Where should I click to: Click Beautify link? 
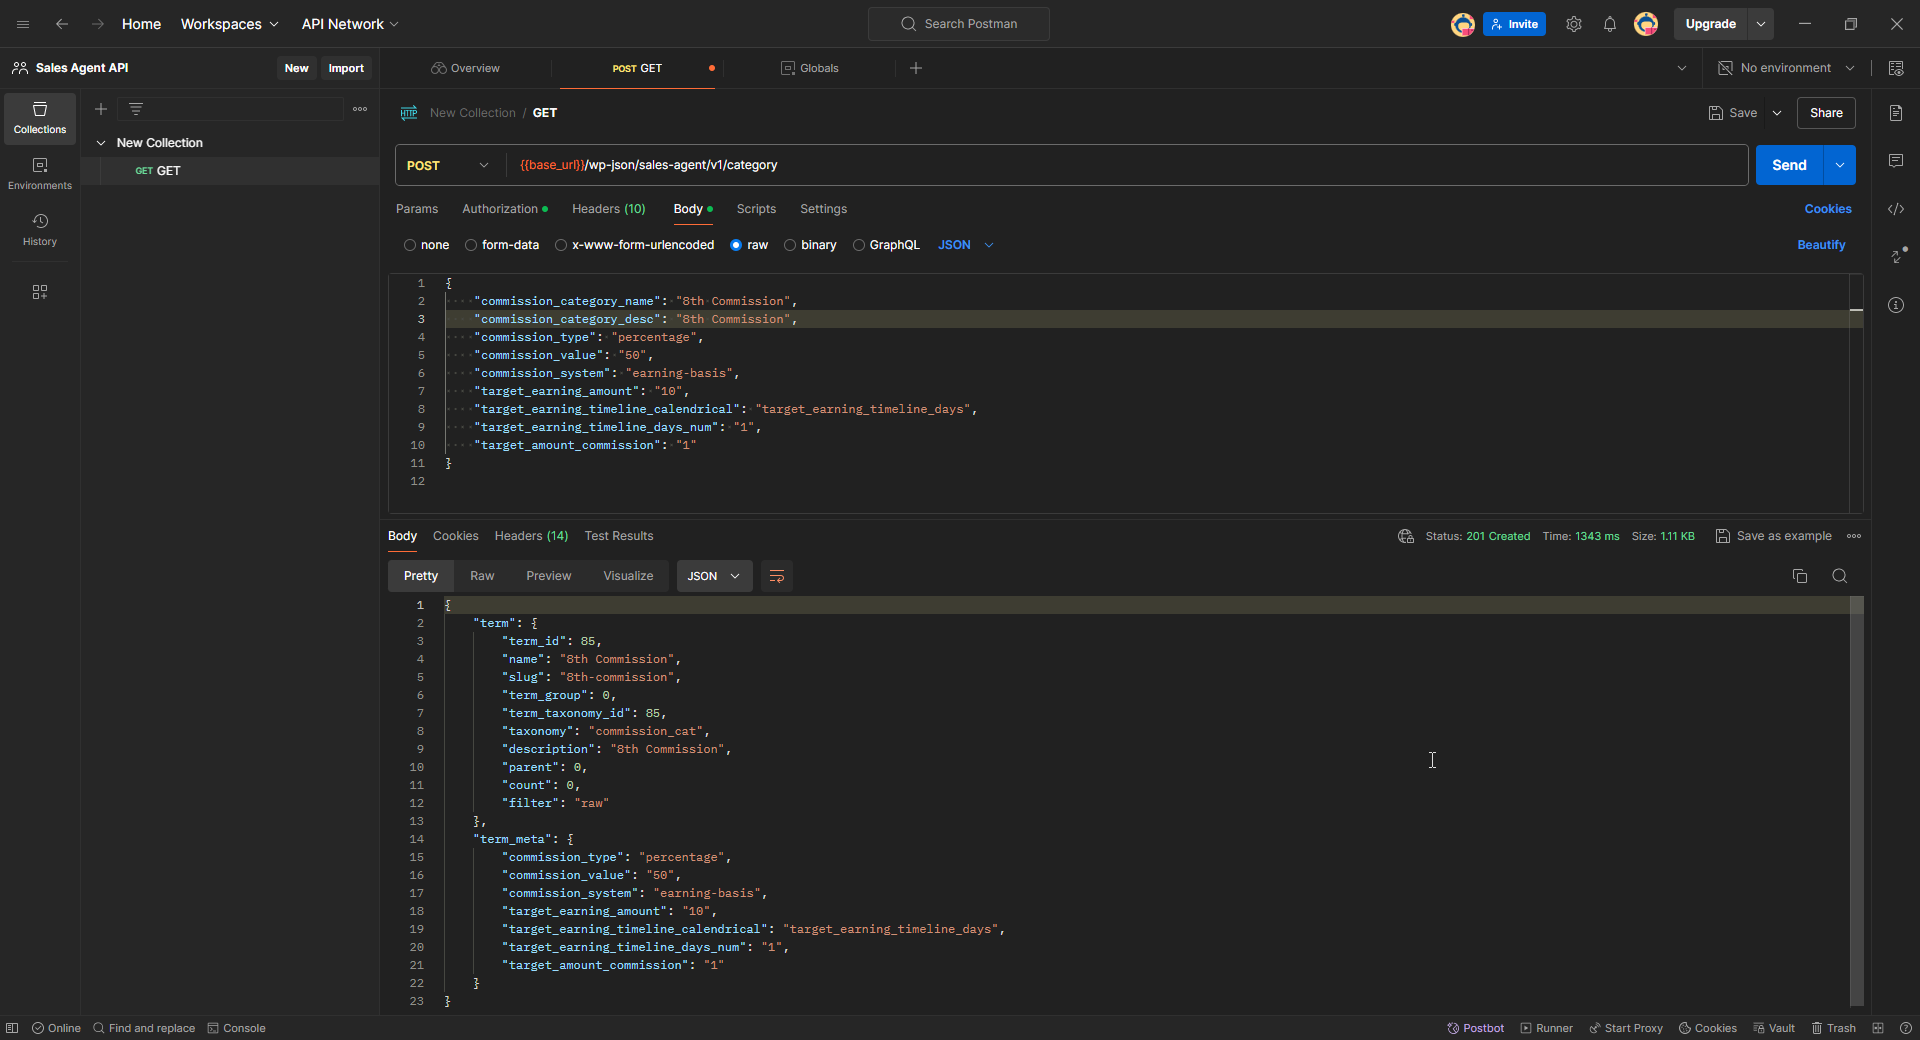[x=1821, y=245]
